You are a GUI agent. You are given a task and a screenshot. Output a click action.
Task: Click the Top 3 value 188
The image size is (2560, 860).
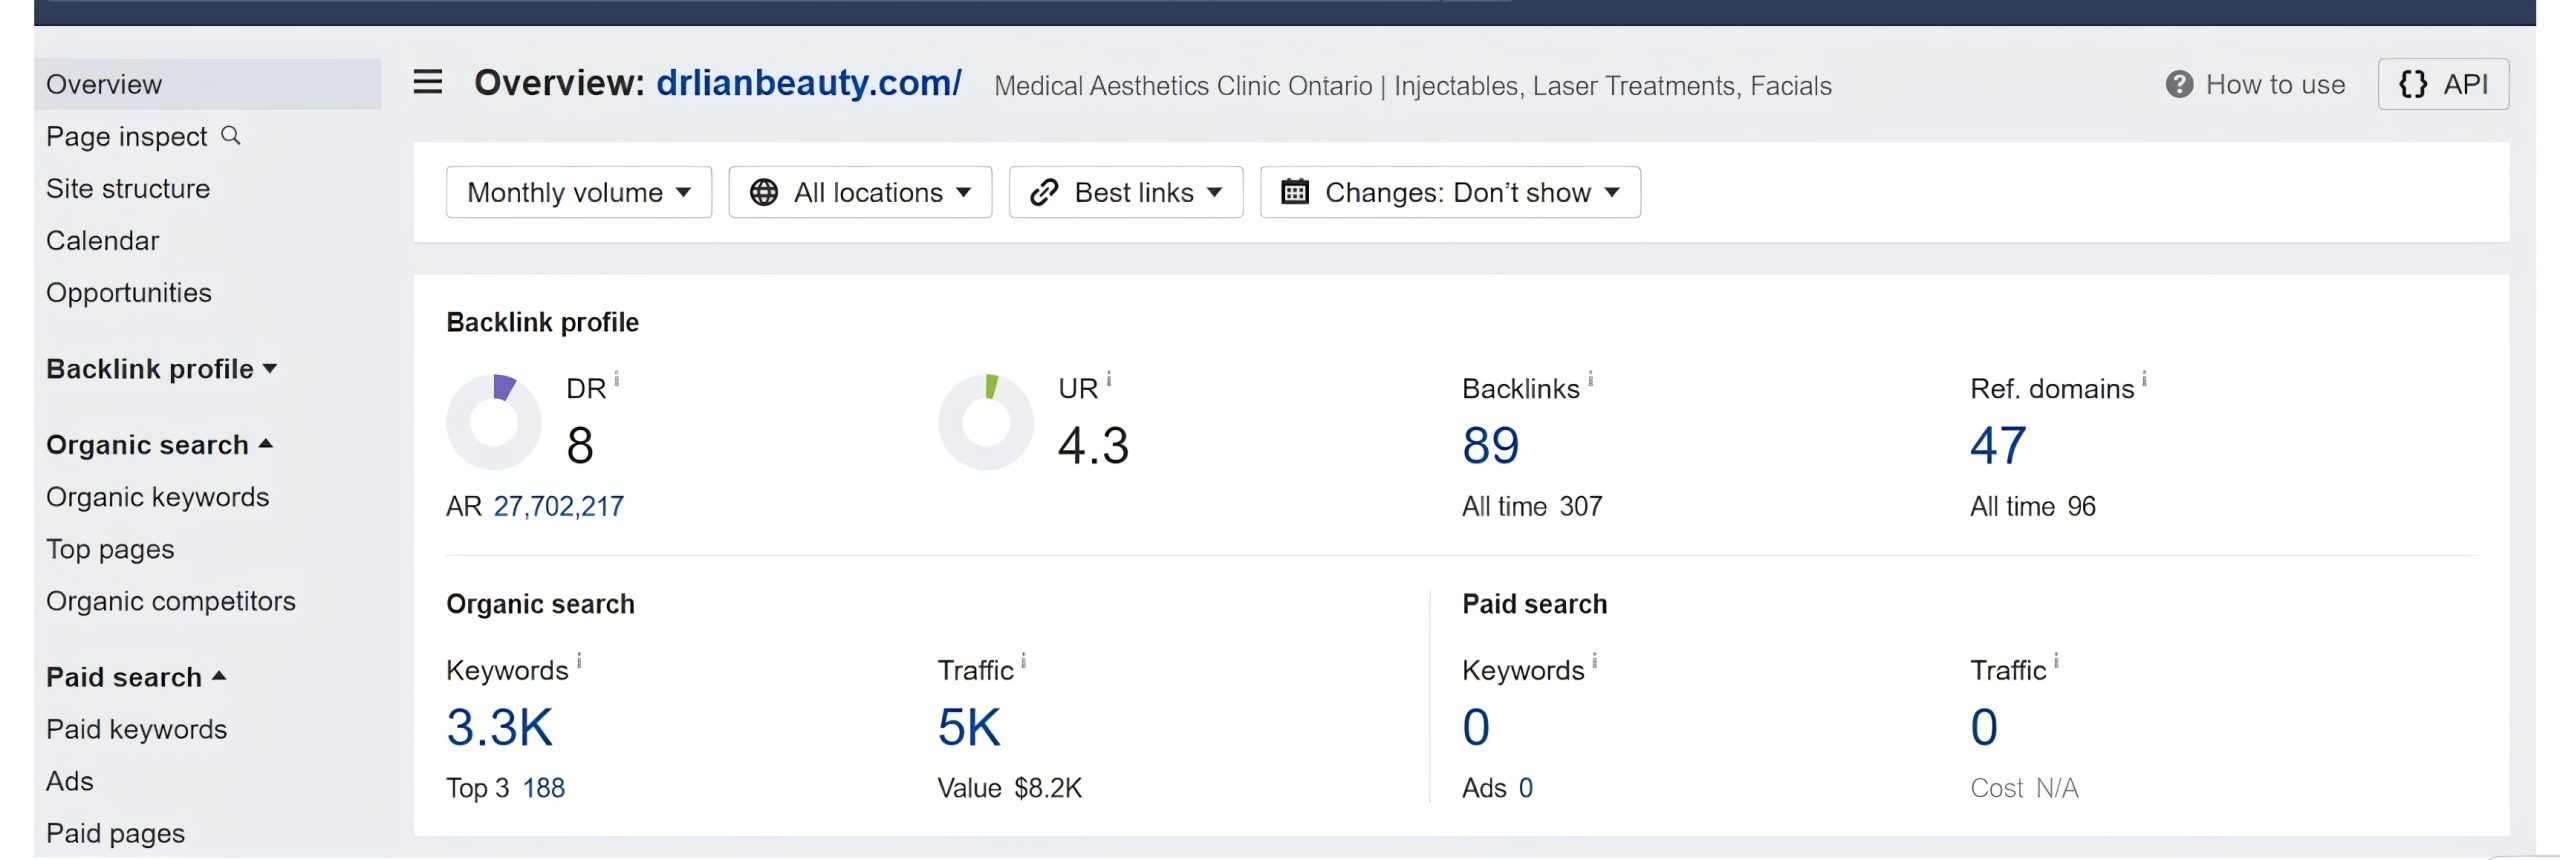(544, 788)
